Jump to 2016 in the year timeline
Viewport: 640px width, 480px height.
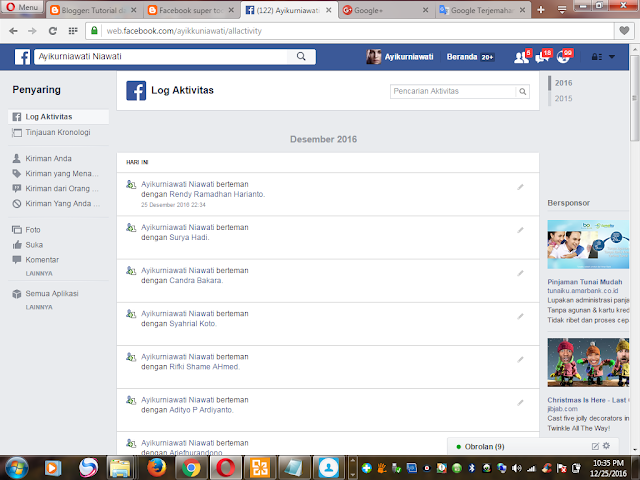click(563, 83)
